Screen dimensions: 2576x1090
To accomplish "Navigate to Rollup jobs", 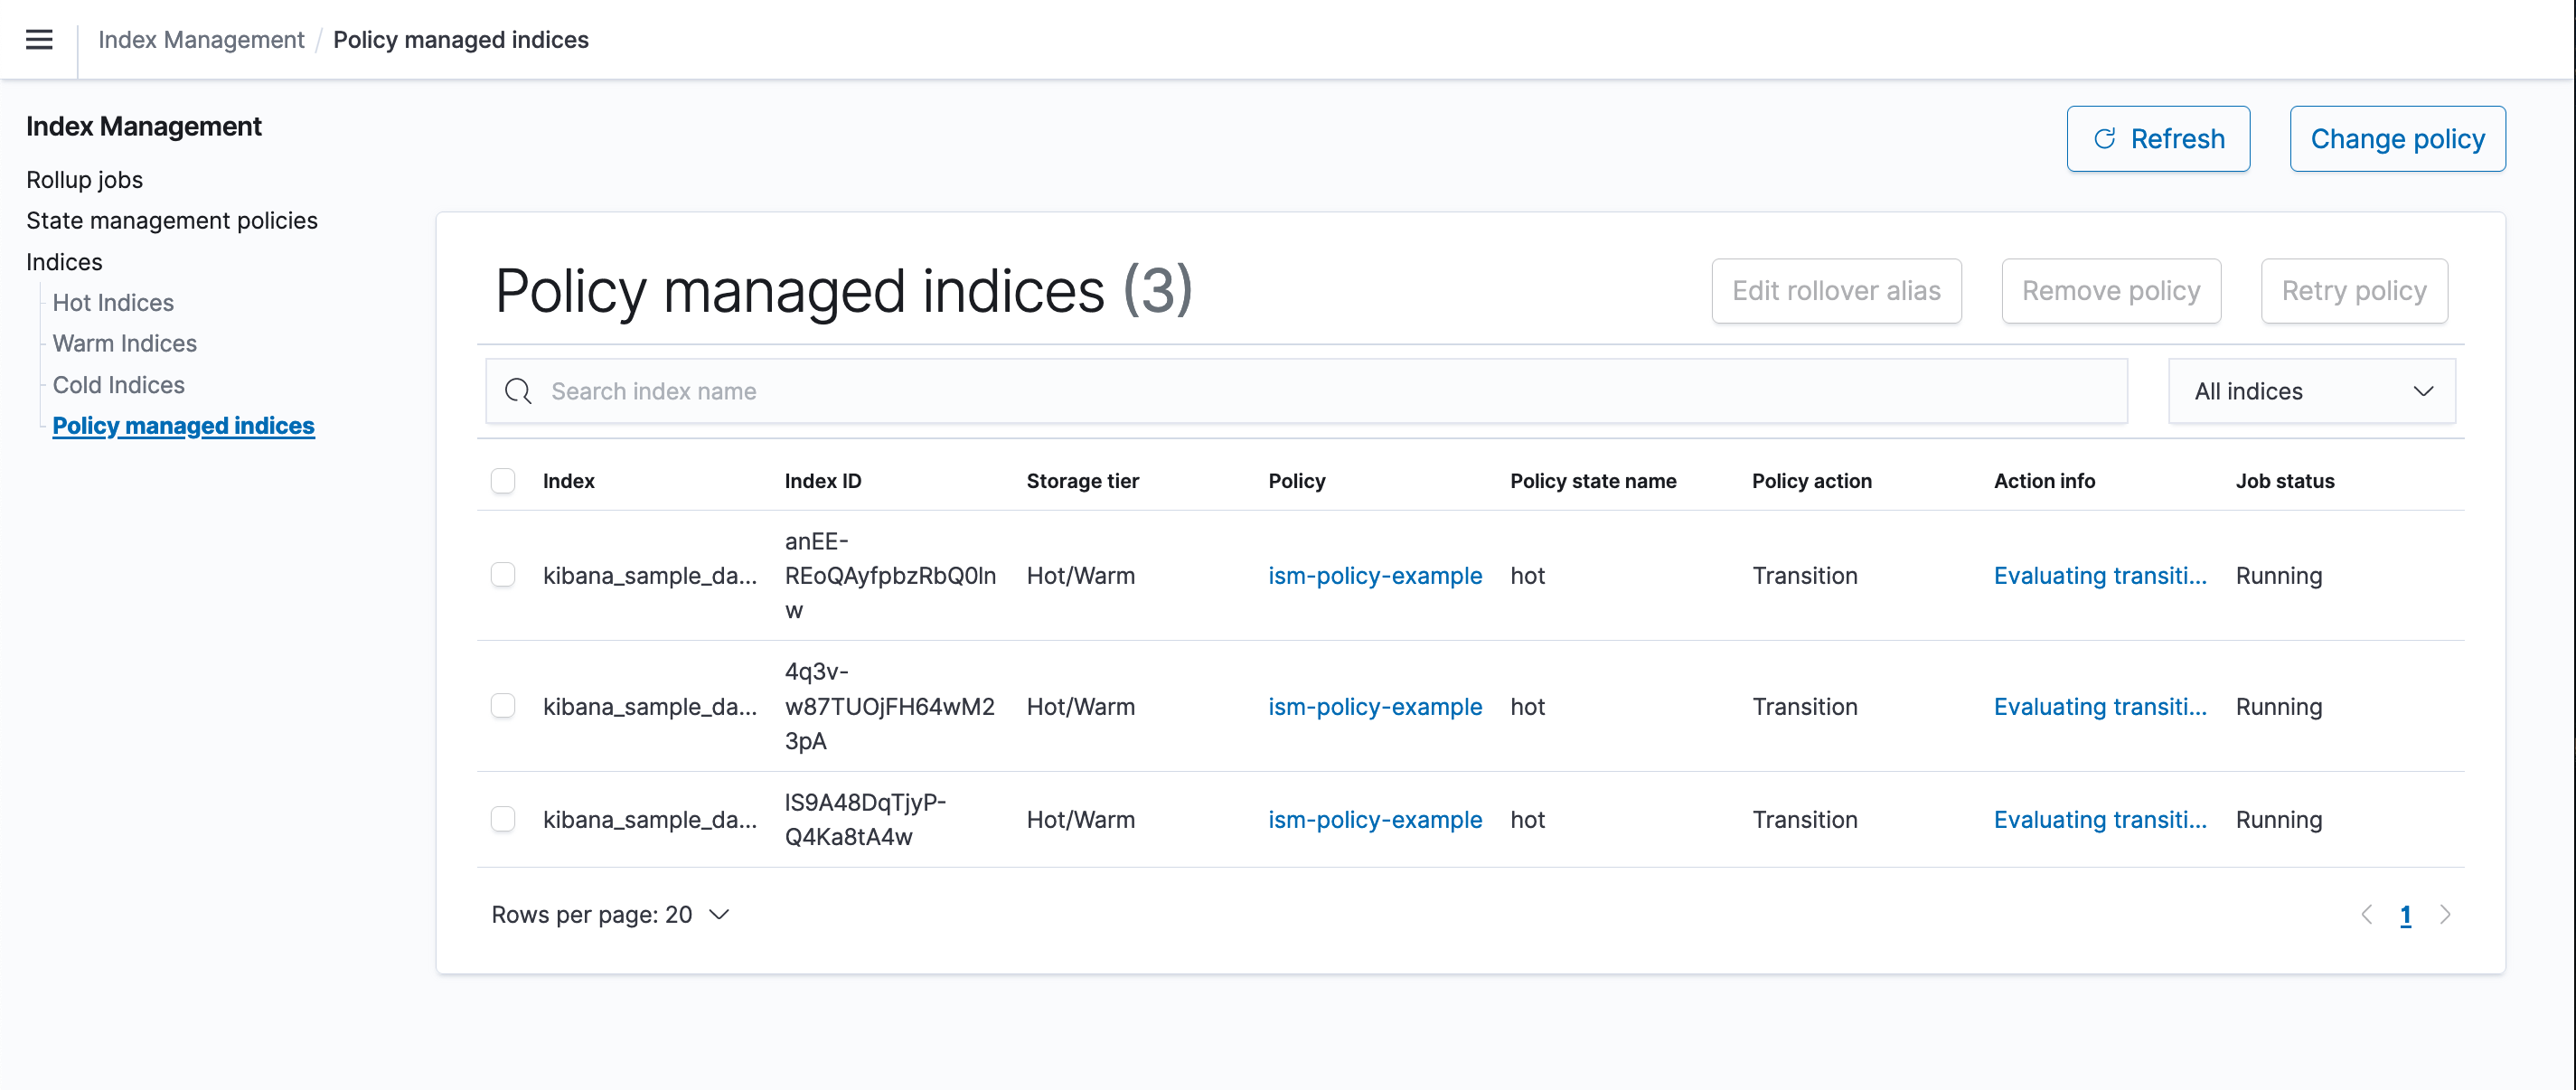I will coord(85,180).
